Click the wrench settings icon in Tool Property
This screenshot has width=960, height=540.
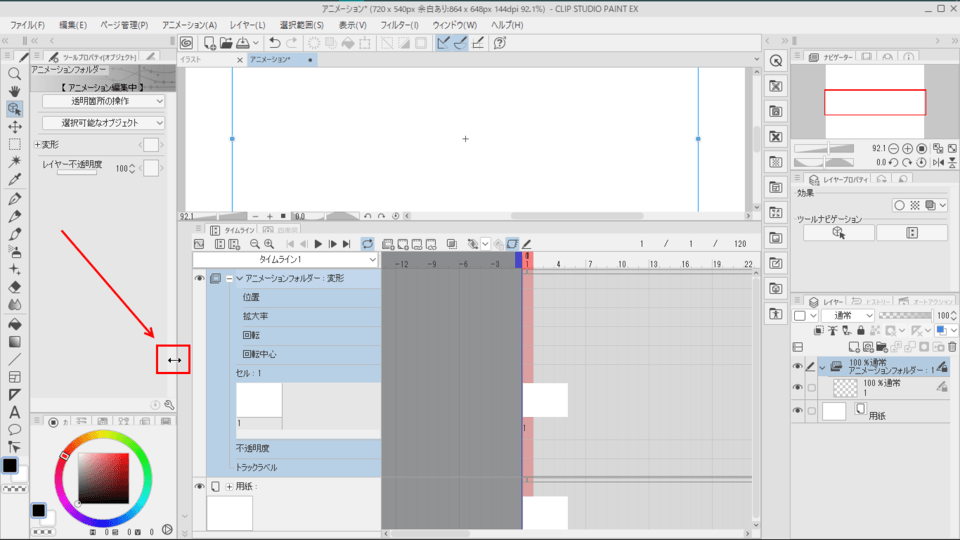(170, 405)
